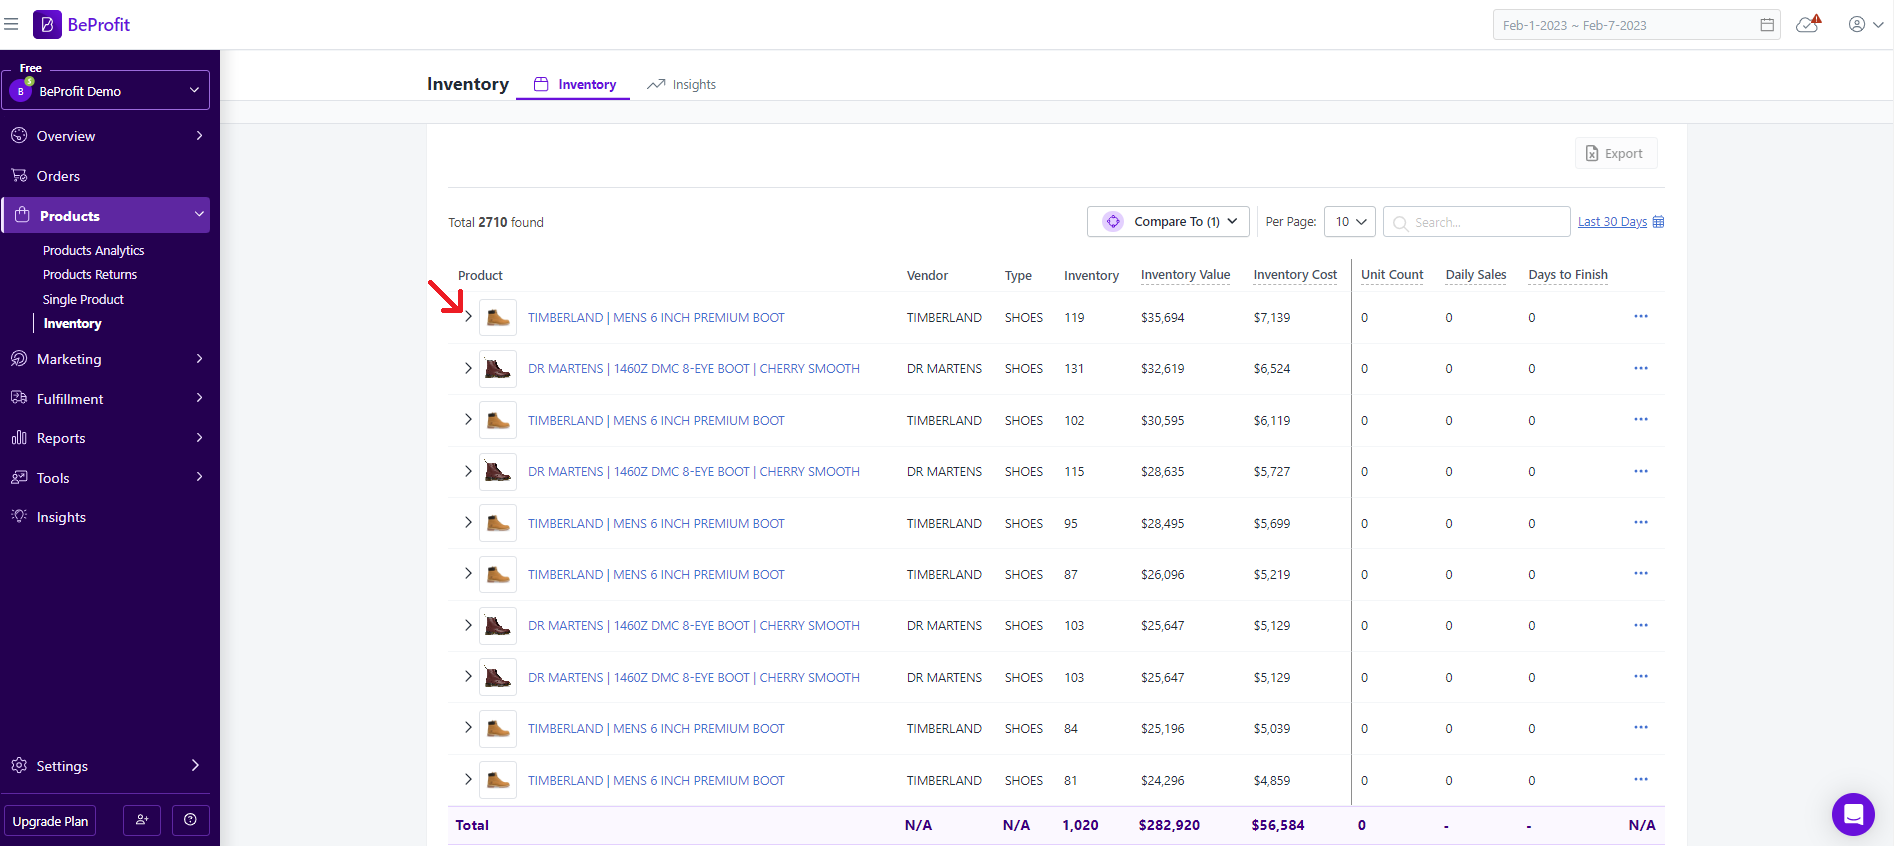Open three-dot menu for $5,039 cost row
The height and width of the screenshot is (846, 1894).
1641,728
